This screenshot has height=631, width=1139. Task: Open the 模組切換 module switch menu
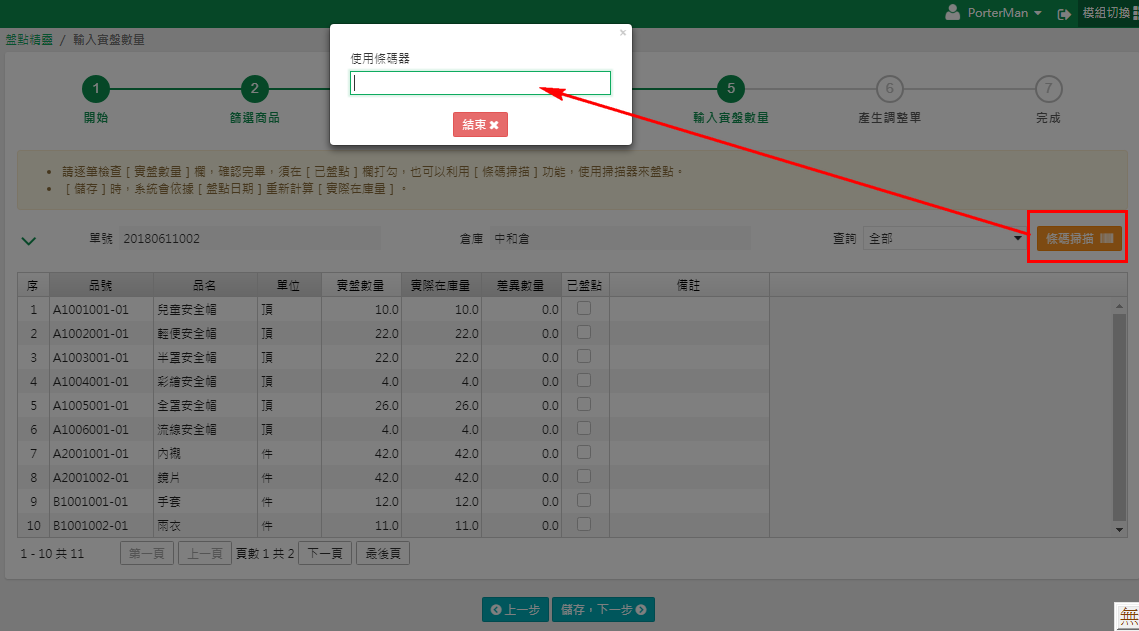(1109, 13)
